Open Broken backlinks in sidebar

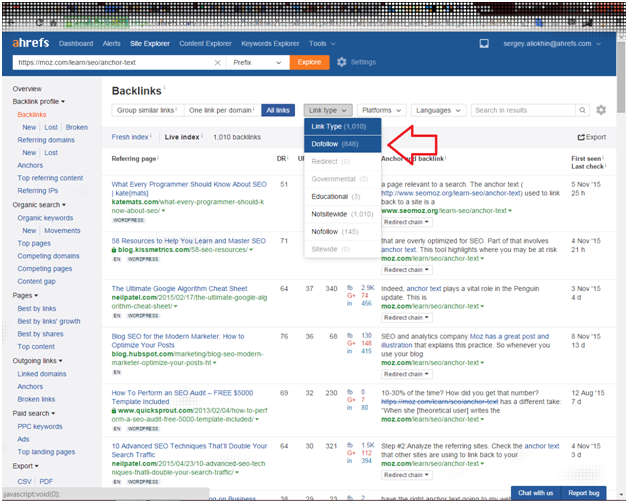pyautogui.click(x=76, y=127)
